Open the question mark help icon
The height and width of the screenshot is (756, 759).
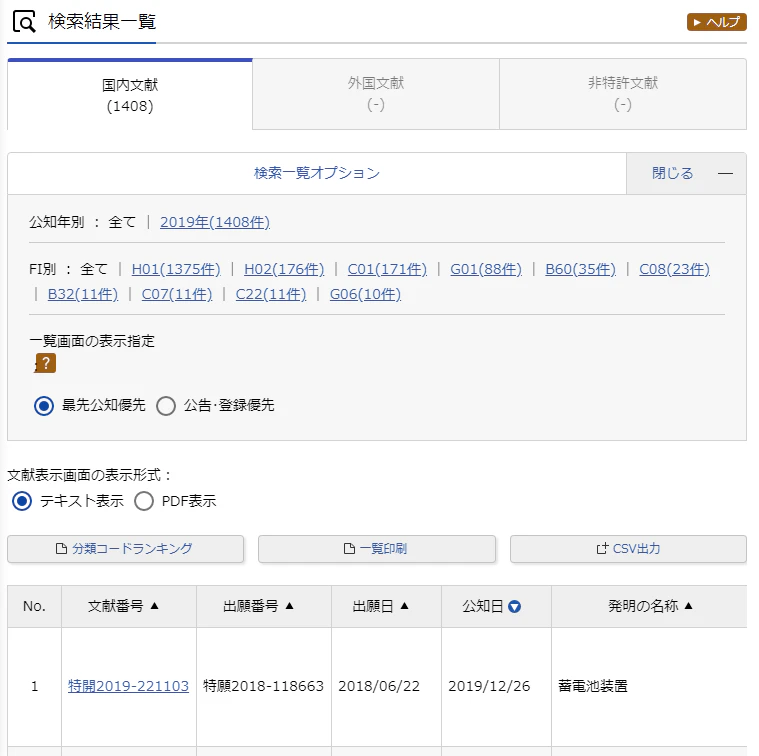(46, 363)
